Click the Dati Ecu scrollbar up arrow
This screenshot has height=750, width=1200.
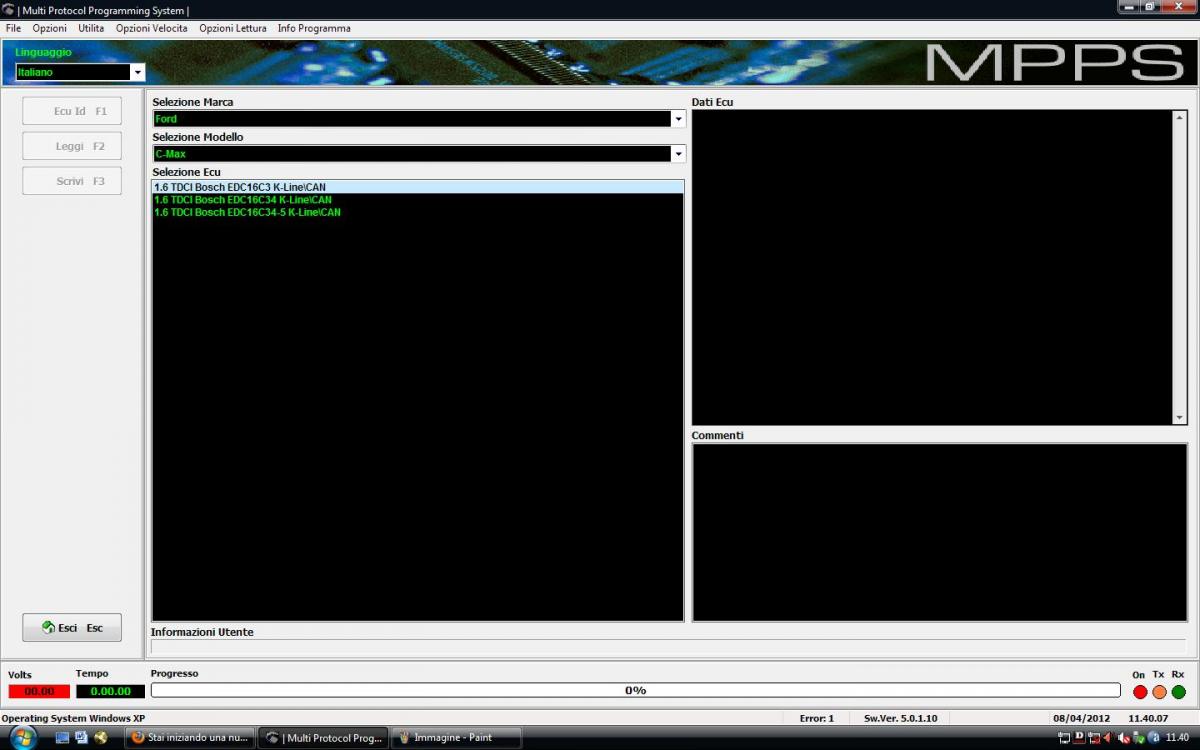1180,117
